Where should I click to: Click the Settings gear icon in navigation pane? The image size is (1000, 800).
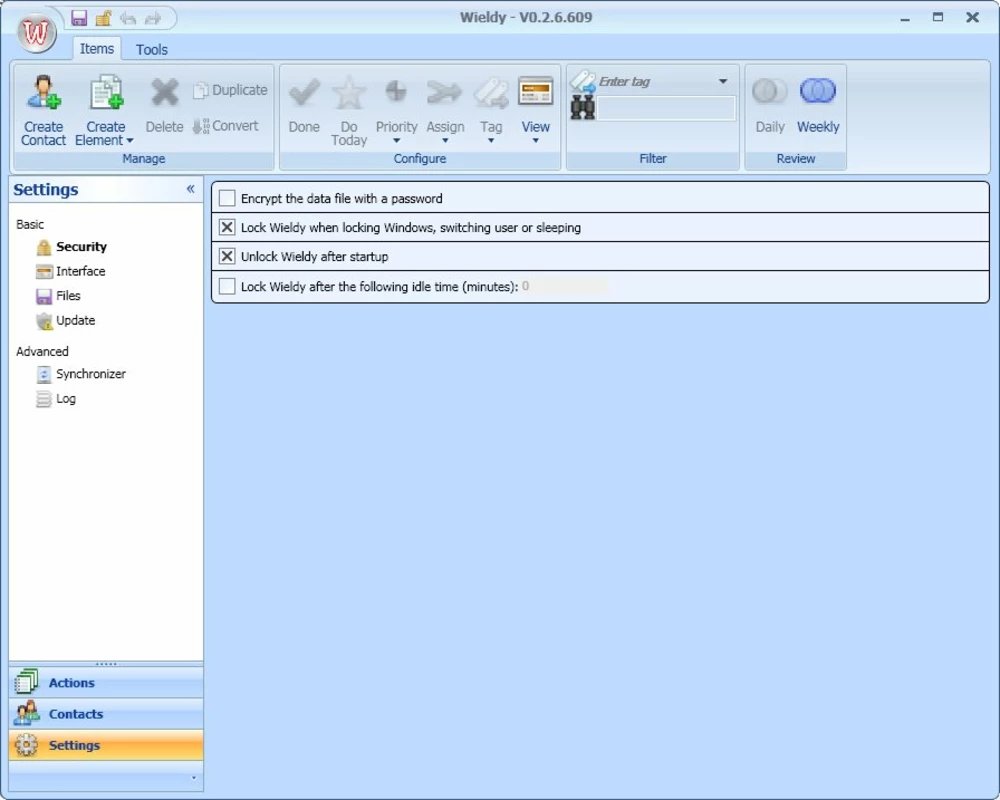click(x=26, y=744)
